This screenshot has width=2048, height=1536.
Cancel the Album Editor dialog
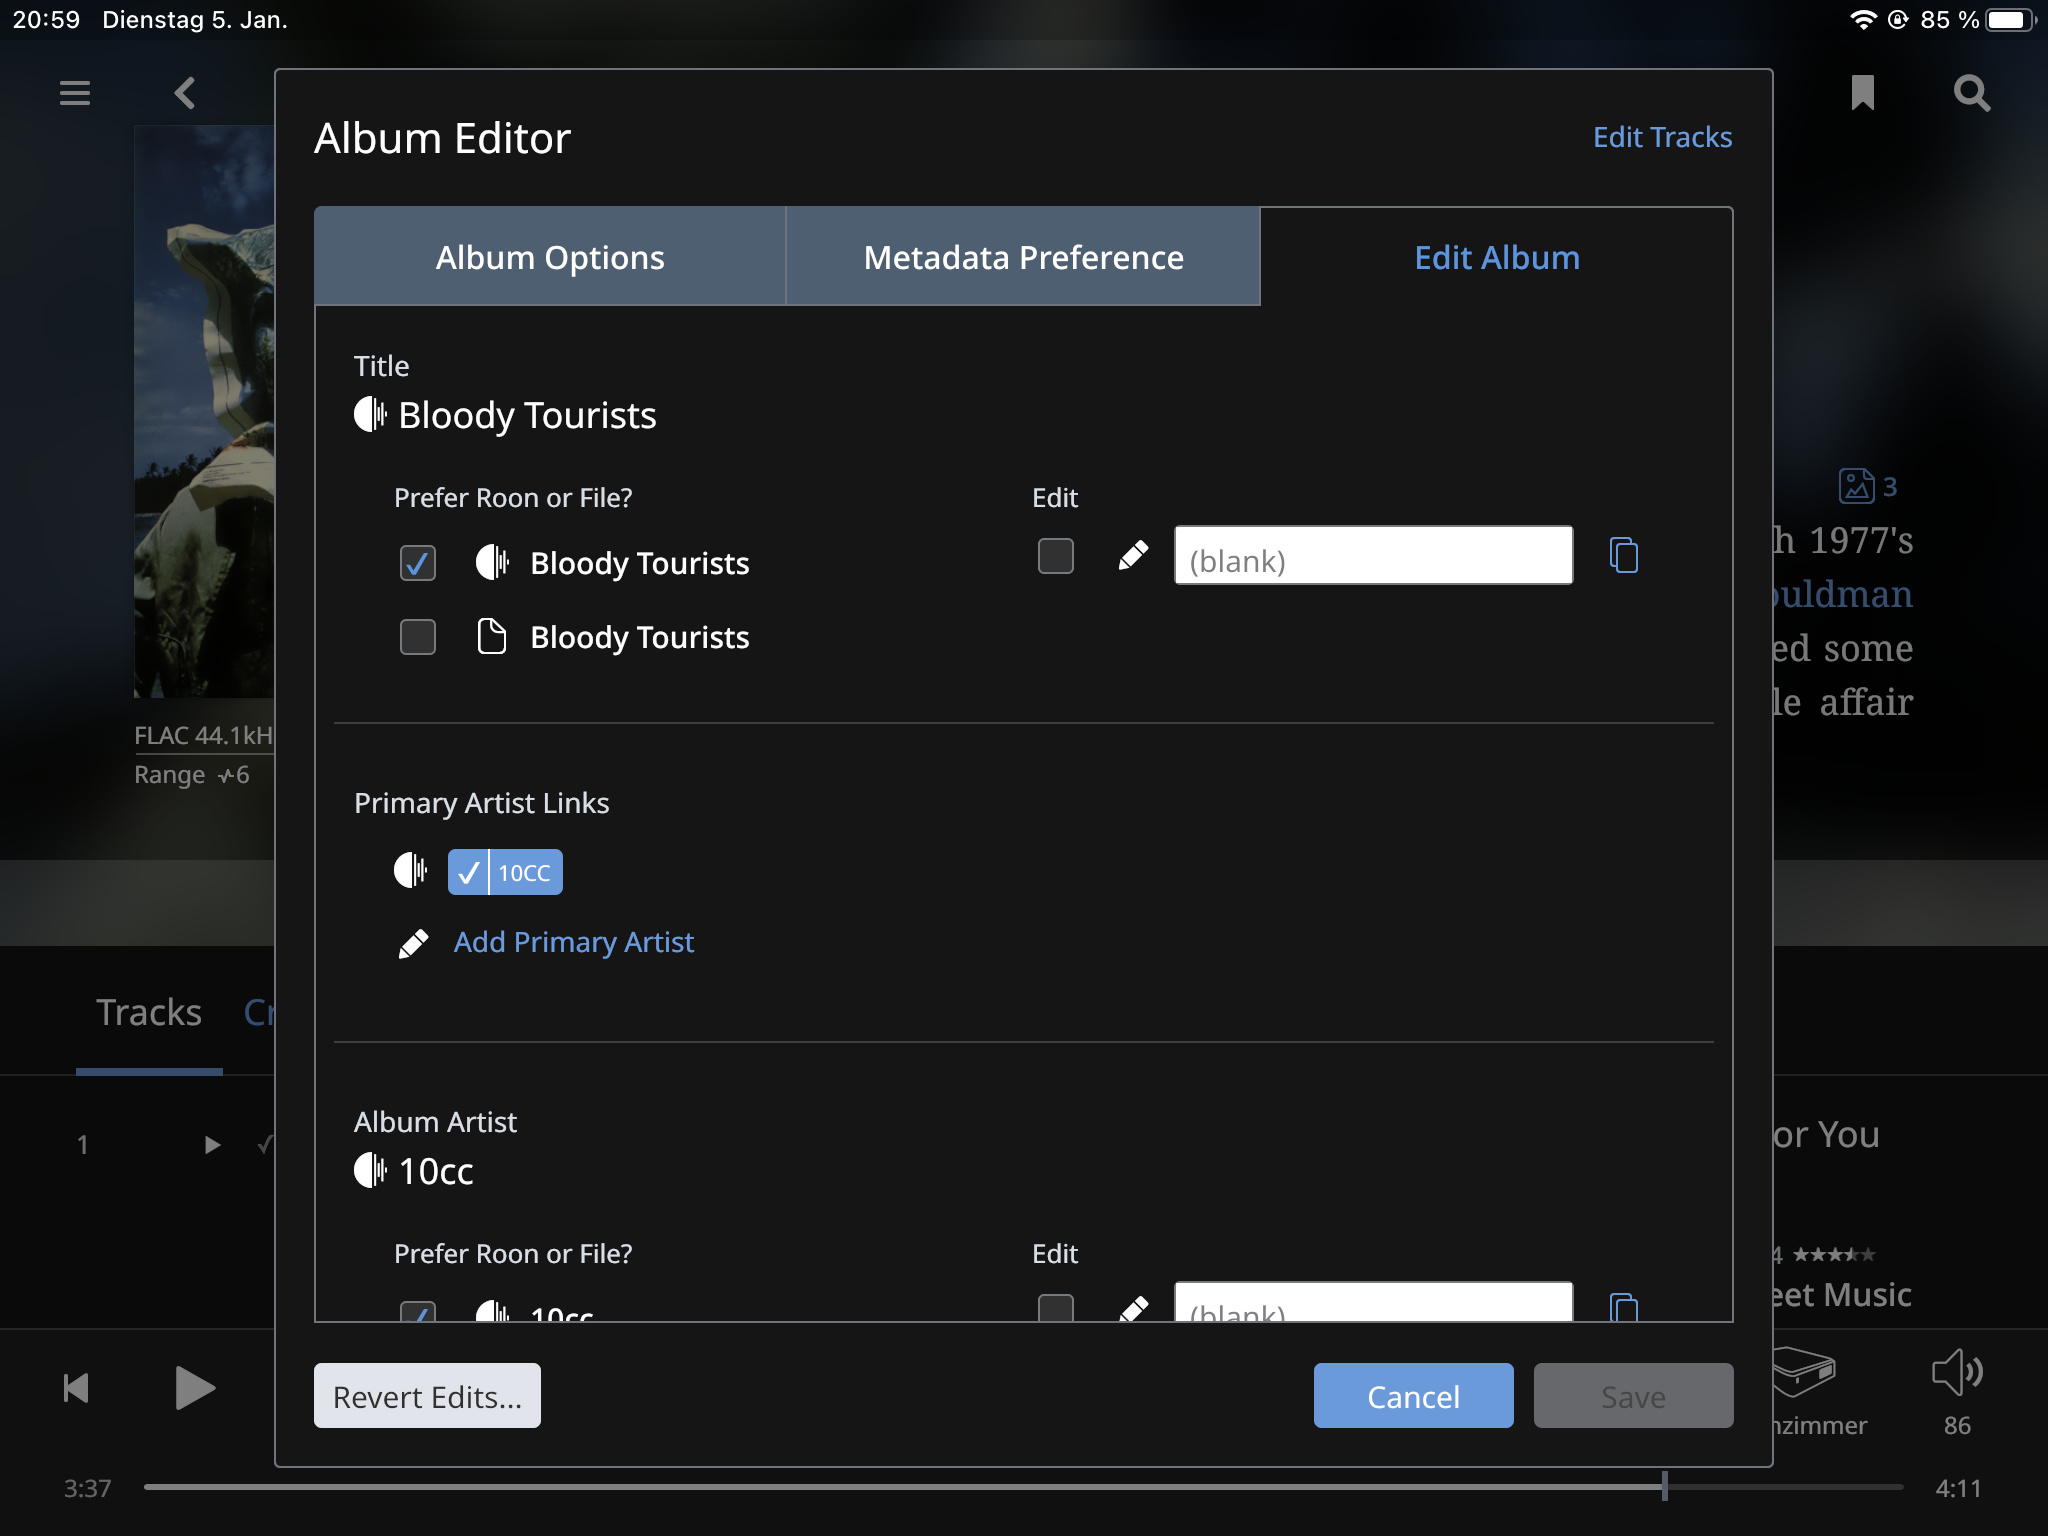coord(1413,1396)
